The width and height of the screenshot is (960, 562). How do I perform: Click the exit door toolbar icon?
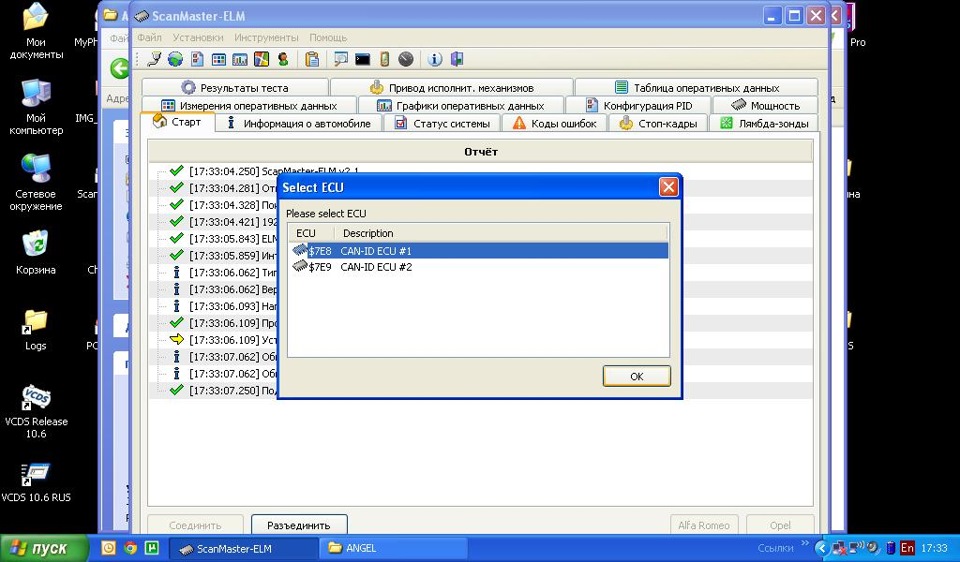457,59
